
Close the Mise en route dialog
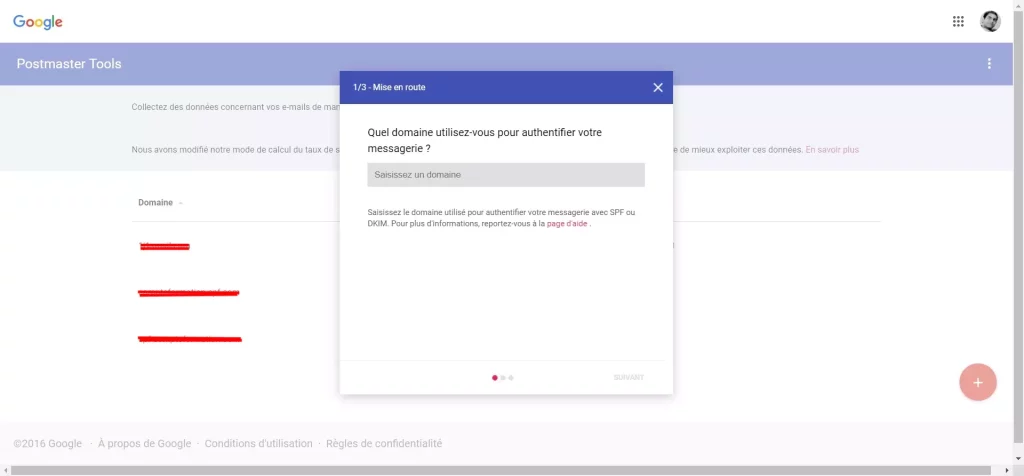point(658,87)
